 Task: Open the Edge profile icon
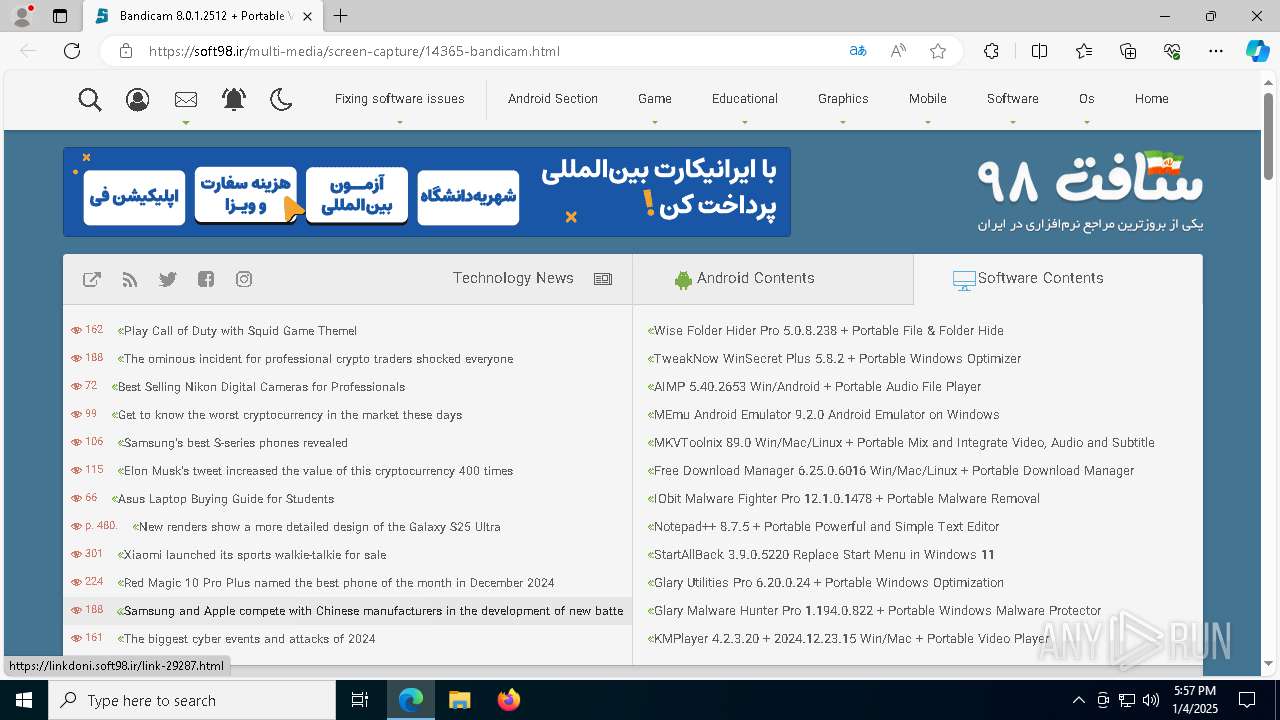(22, 16)
